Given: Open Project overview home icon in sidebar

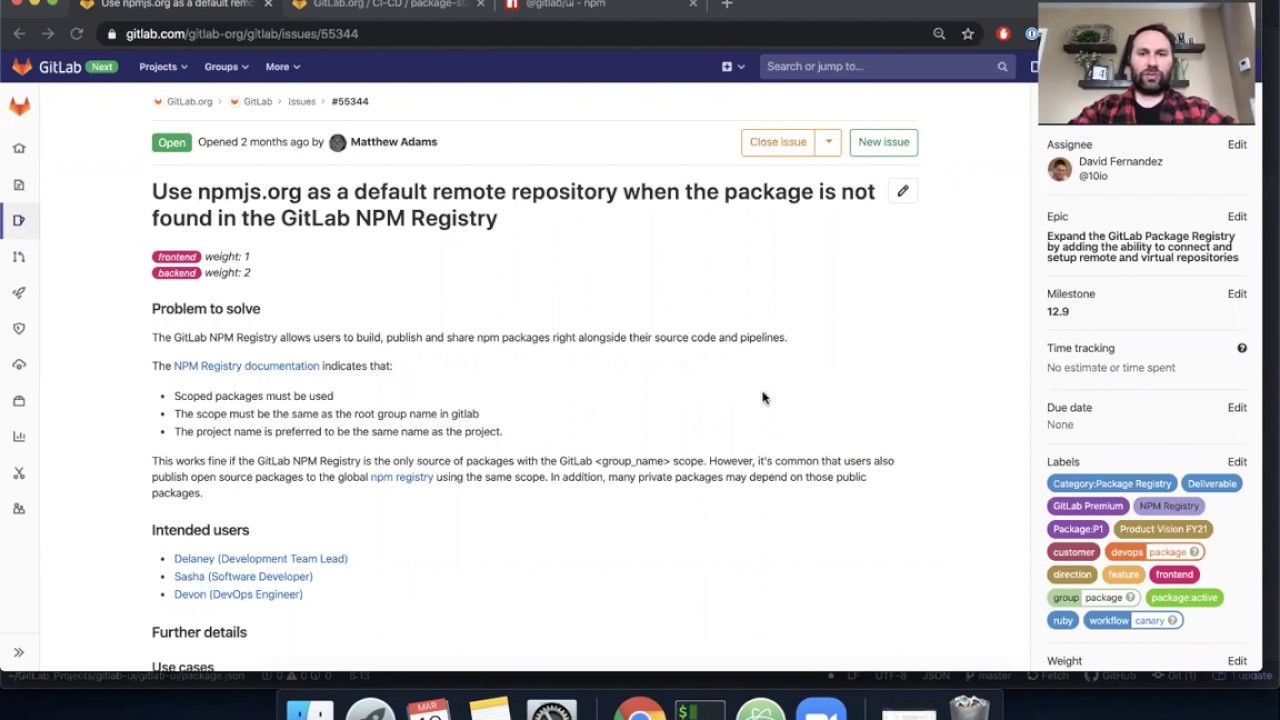Looking at the screenshot, I should point(19,148).
